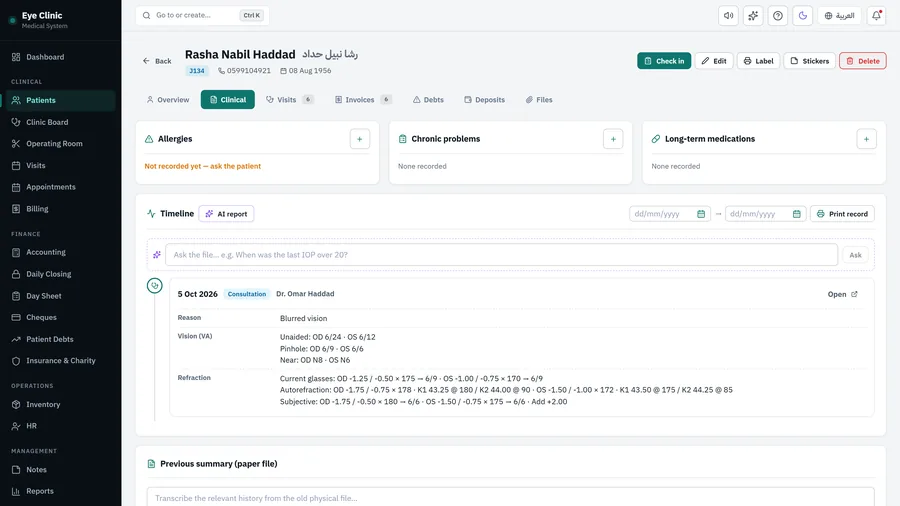900x506 pixels.
Task: Open the Invoices tab
Action: click(363, 100)
